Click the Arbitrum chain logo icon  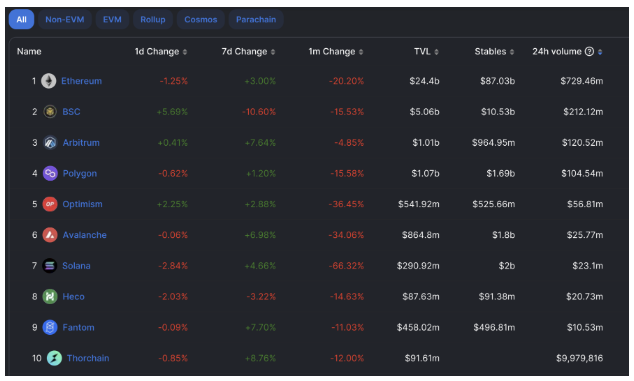coord(50,142)
